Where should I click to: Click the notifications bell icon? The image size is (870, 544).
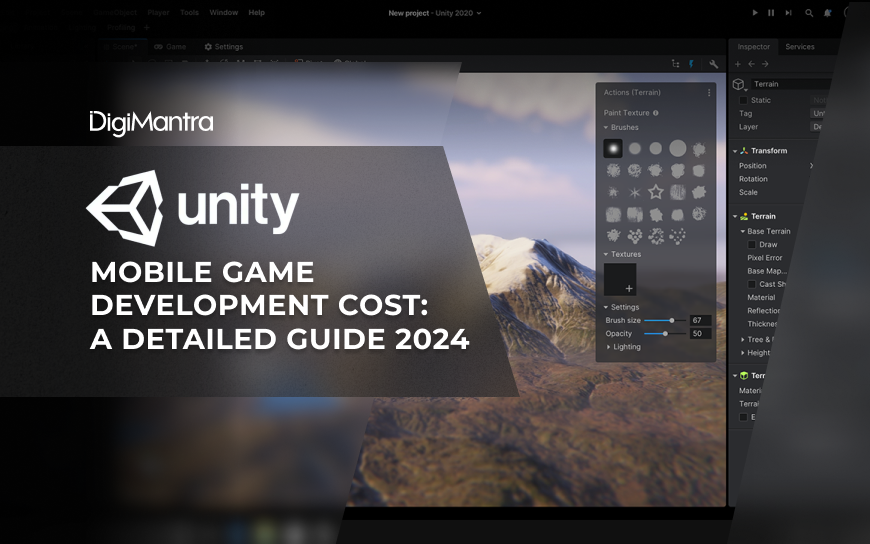pyautogui.click(x=826, y=13)
